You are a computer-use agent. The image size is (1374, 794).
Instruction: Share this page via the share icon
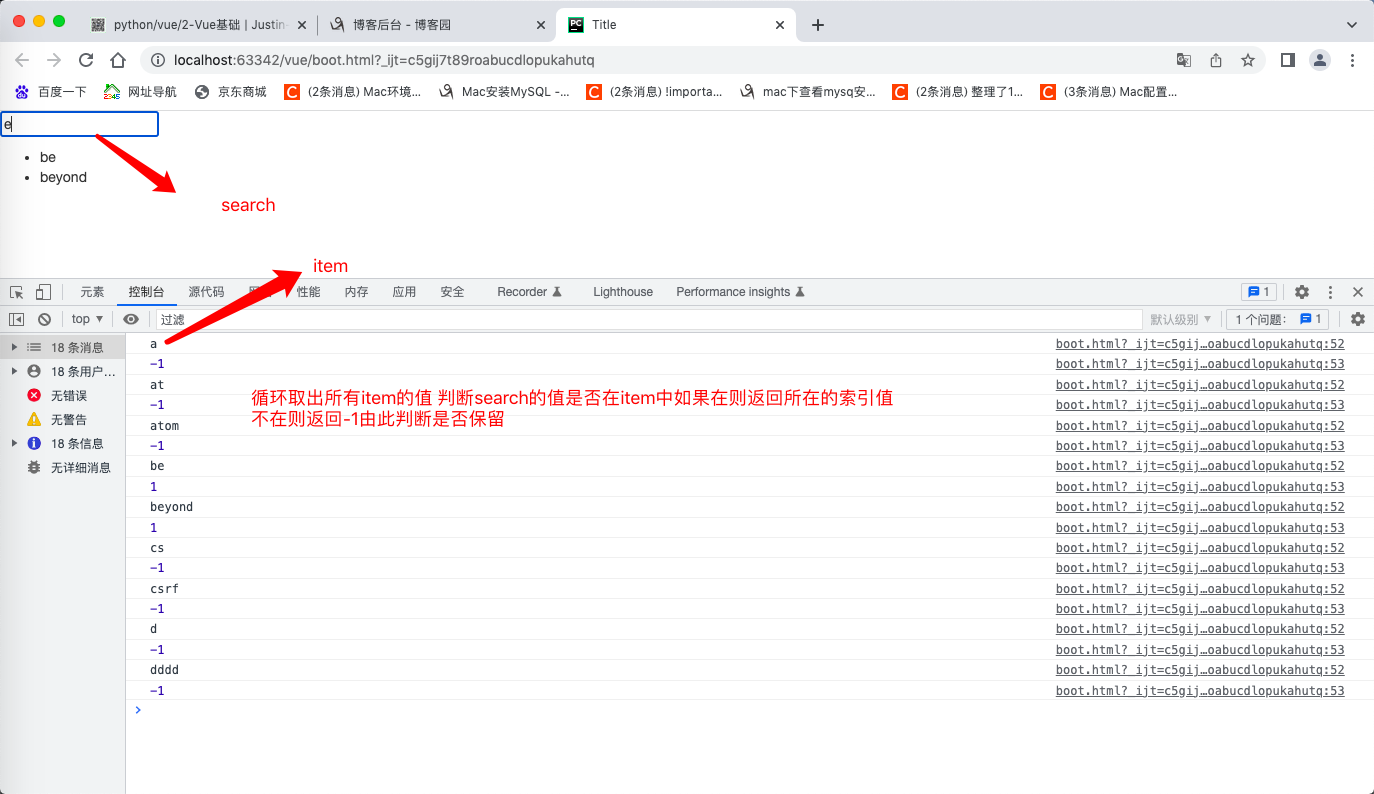[x=1216, y=60]
